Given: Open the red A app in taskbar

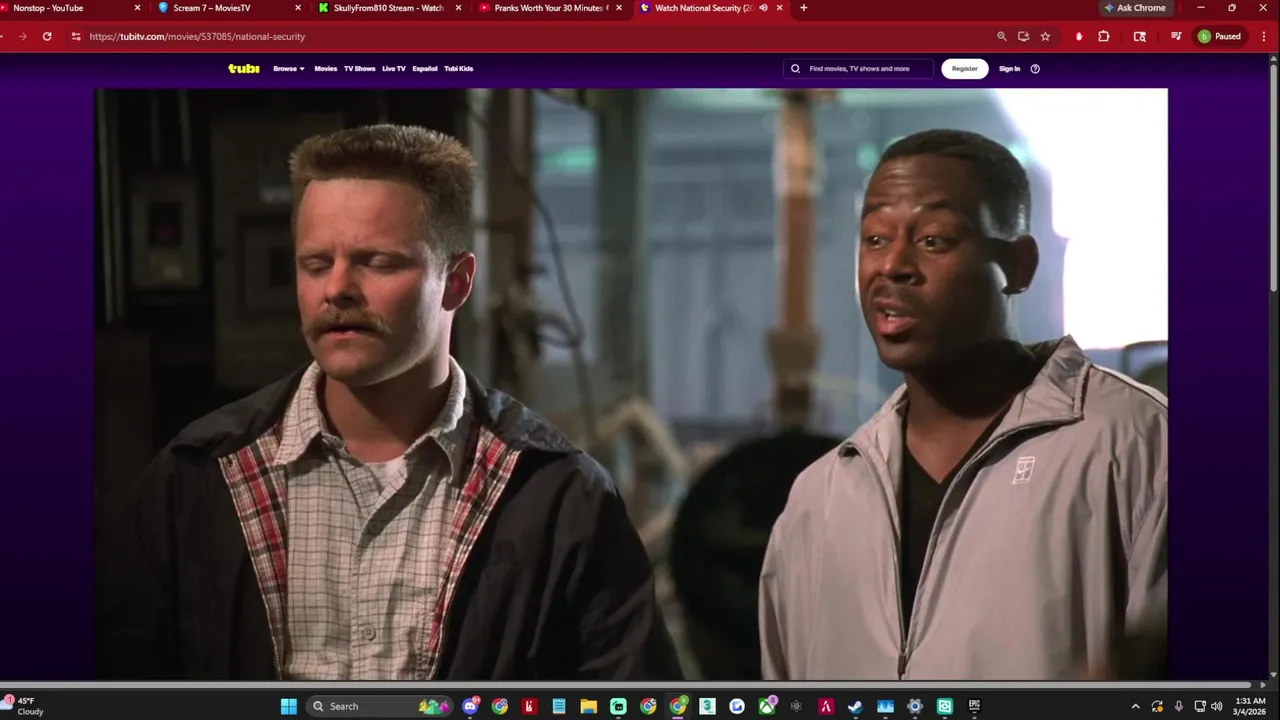Looking at the screenshot, I should tap(826, 706).
